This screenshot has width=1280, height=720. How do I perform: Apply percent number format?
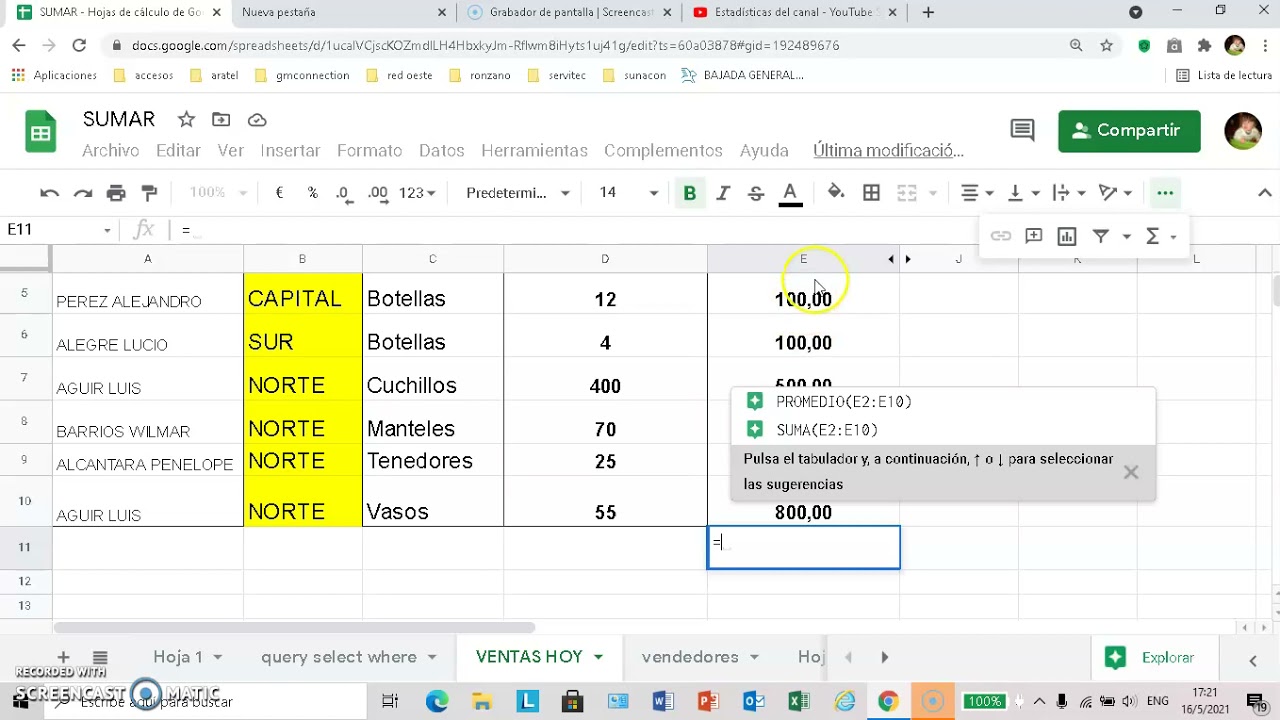312,193
